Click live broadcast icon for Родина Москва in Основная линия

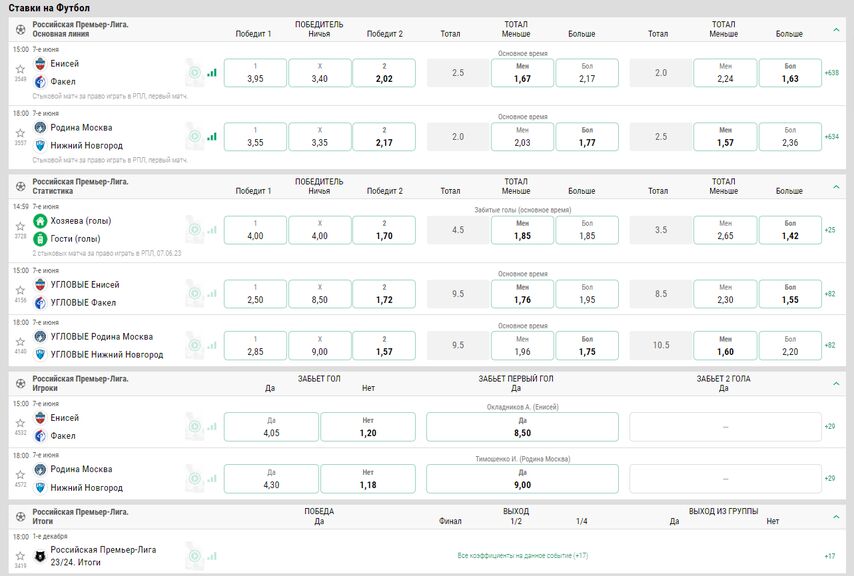[194, 137]
